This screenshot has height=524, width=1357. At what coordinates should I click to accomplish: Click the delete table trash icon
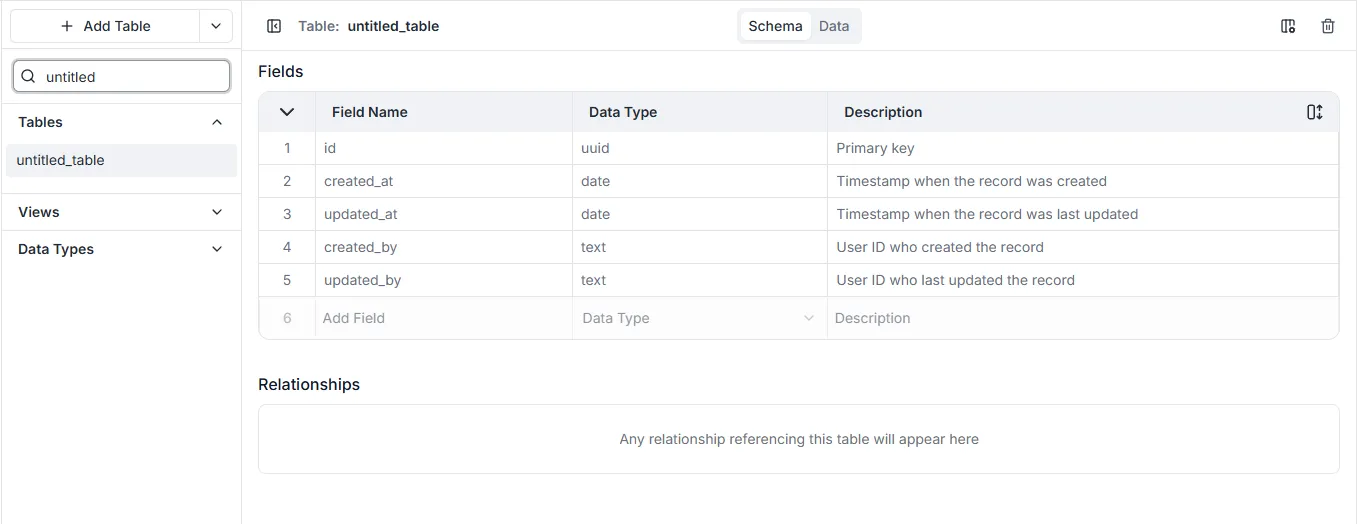click(1328, 26)
